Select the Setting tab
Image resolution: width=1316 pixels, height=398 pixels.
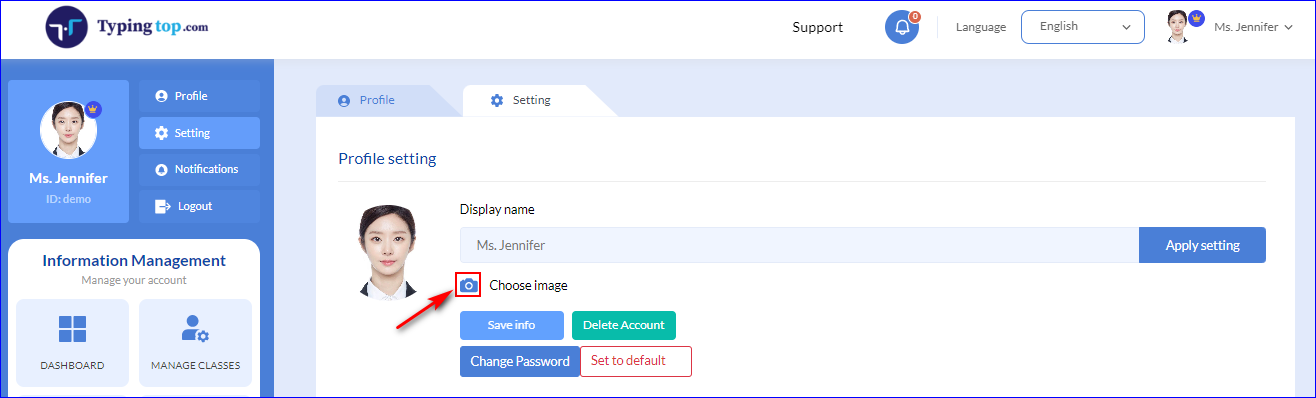click(532, 101)
